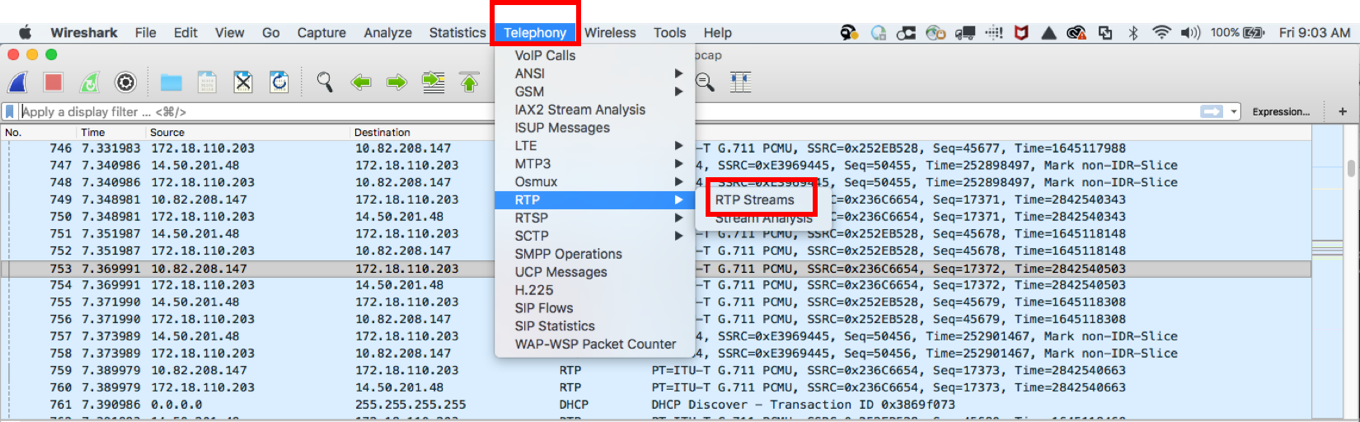Image resolution: width=1360 pixels, height=422 pixels.
Task: Find a packet with the magnifier icon
Action: (x=325, y=82)
